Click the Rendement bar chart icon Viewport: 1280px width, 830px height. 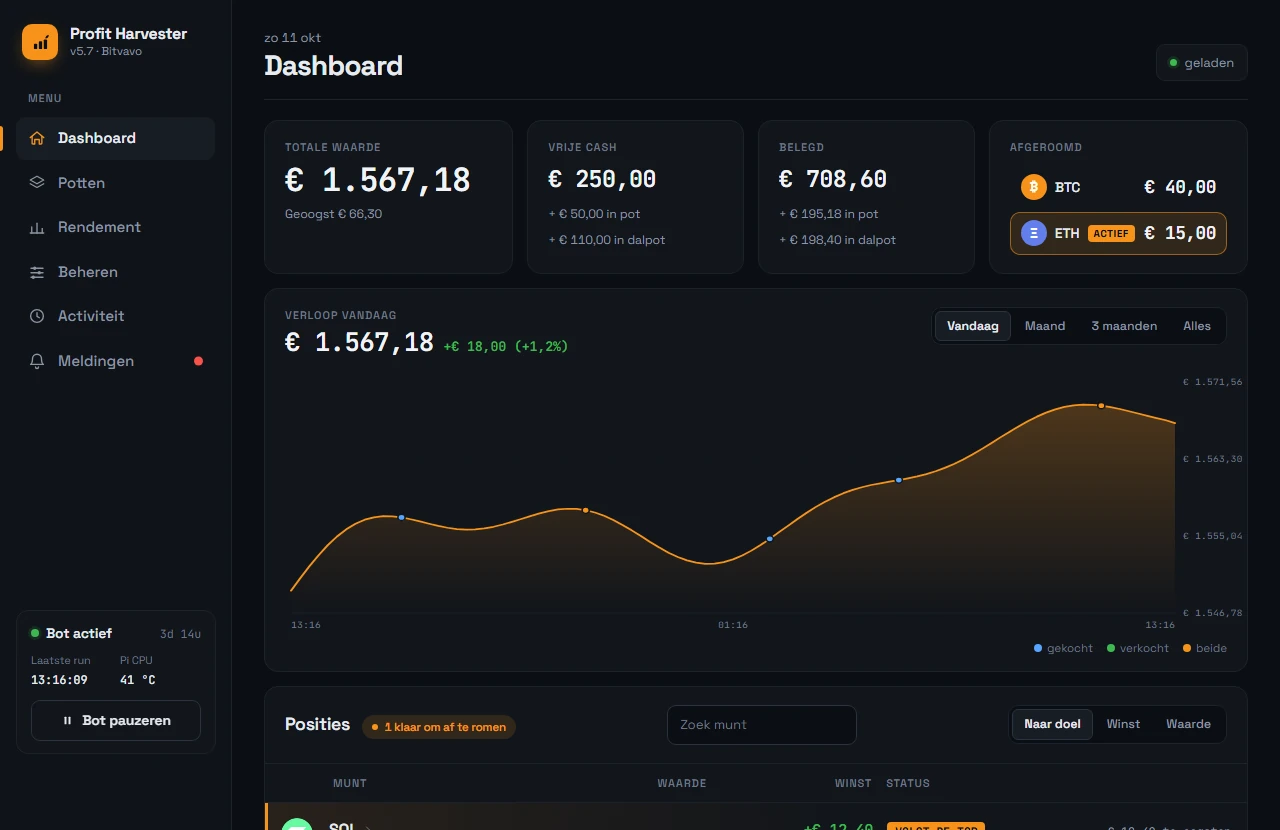[x=37, y=227]
